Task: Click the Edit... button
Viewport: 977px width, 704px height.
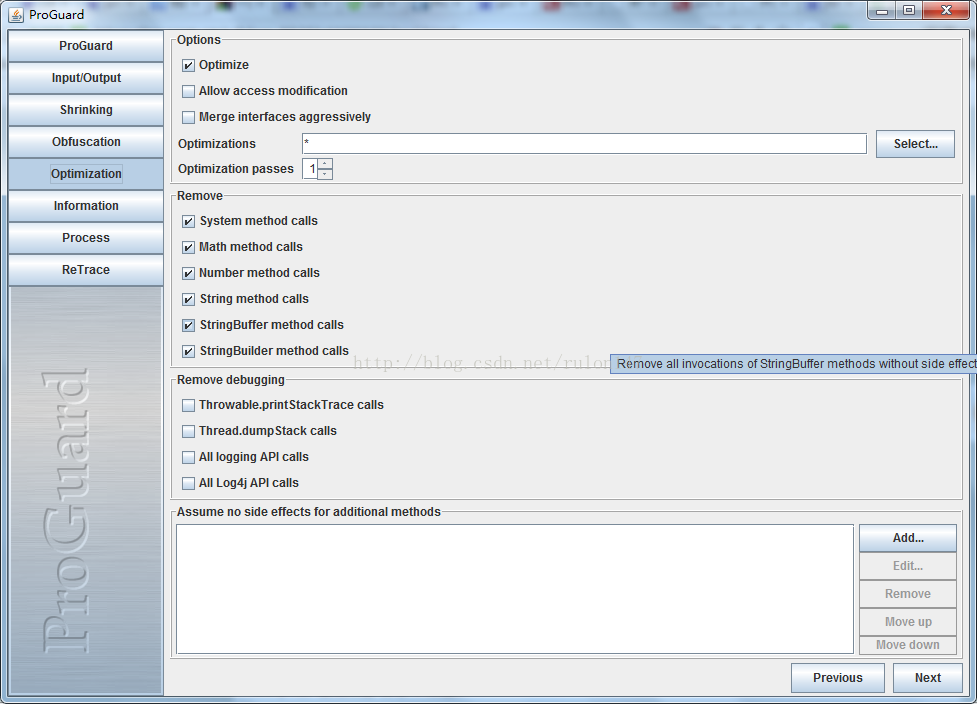Action: pos(908,566)
